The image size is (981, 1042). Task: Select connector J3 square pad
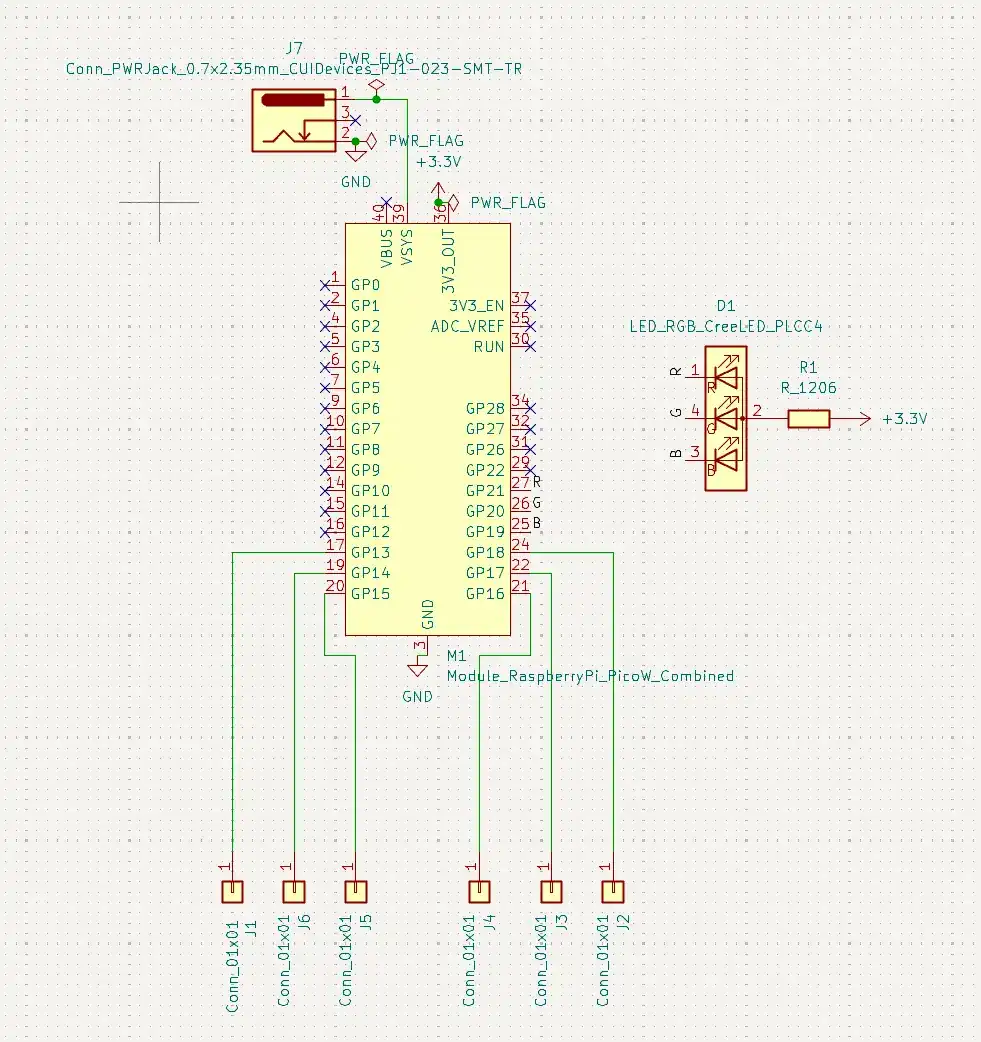point(552,892)
